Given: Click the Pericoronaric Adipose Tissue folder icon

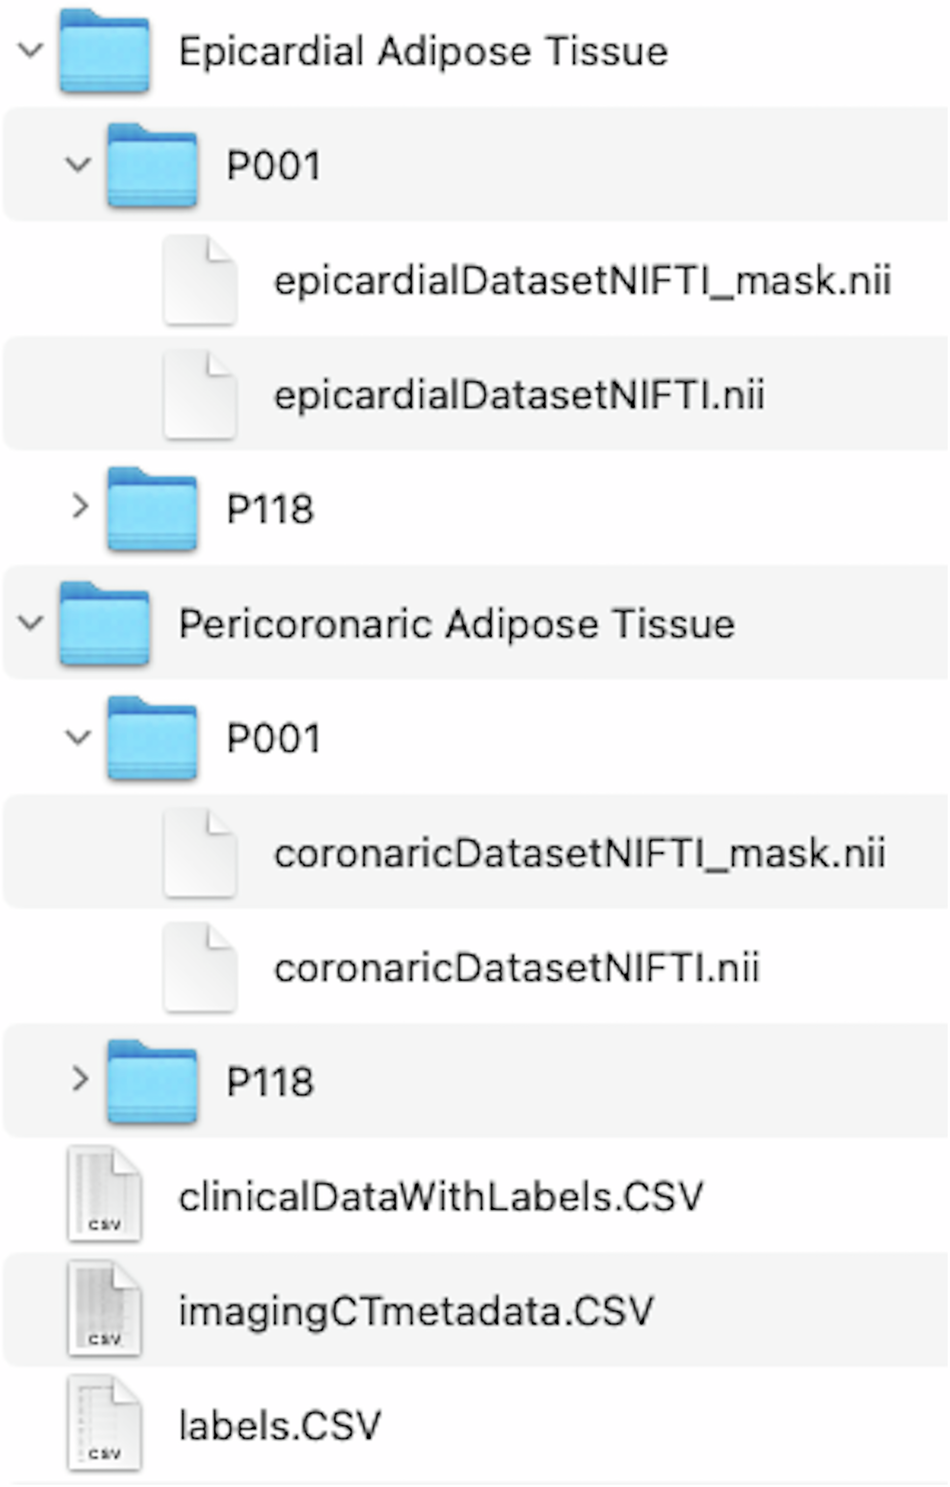Looking at the screenshot, I should click(x=104, y=625).
